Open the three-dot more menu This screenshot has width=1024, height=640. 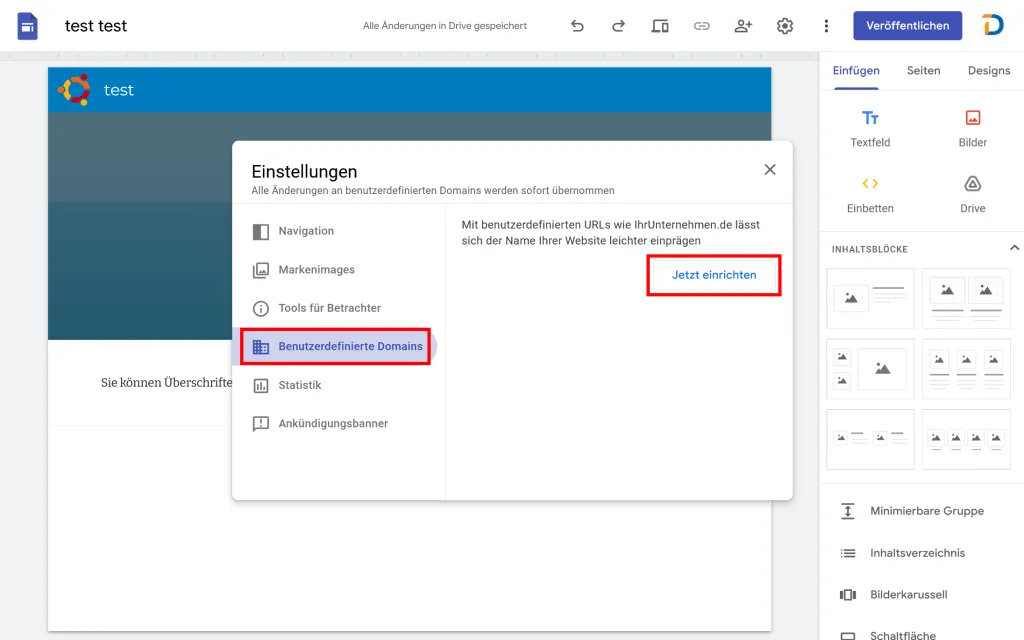(x=826, y=26)
